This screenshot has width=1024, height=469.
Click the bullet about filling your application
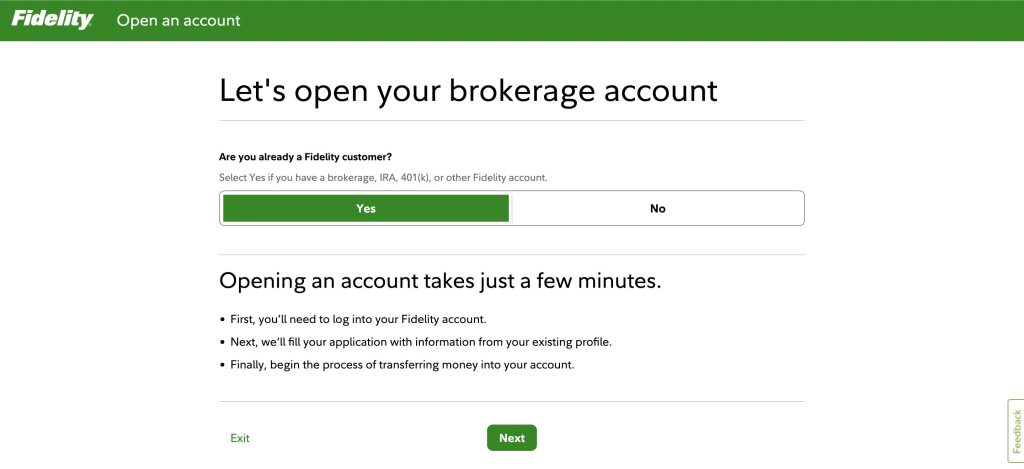(415, 342)
